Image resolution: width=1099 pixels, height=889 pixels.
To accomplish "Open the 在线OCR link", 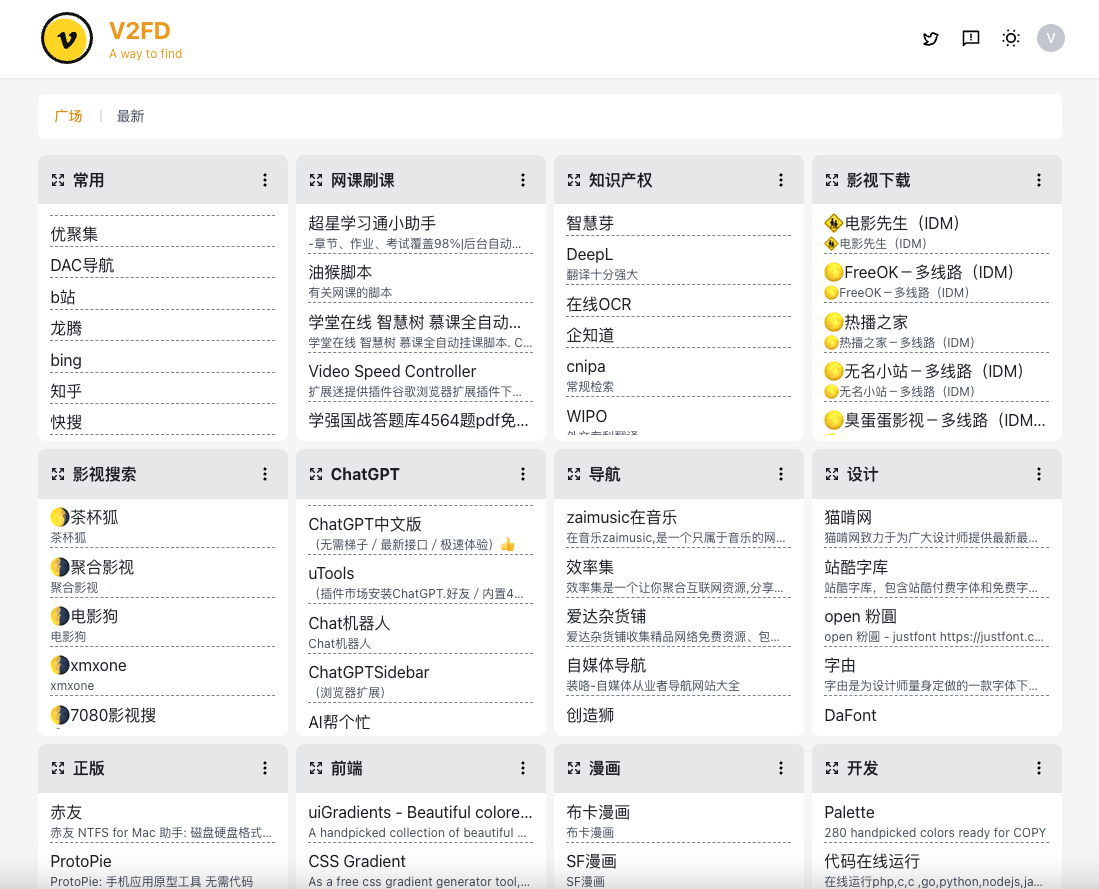I will (x=599, y=304).
